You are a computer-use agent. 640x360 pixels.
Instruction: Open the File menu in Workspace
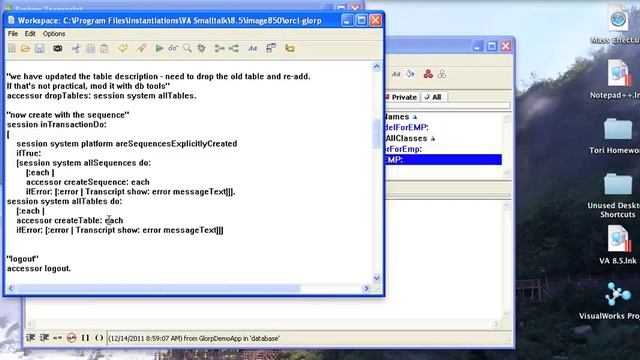click(x=13, y=34)
